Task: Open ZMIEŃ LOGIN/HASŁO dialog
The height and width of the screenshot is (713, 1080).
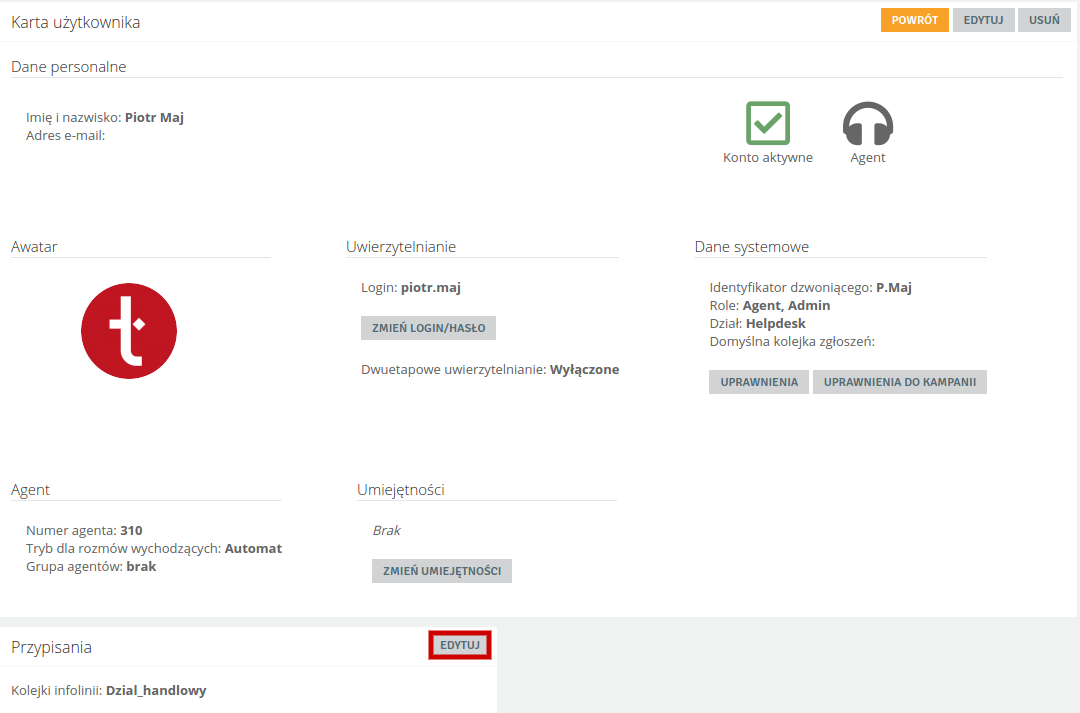Action: point(428,328)
